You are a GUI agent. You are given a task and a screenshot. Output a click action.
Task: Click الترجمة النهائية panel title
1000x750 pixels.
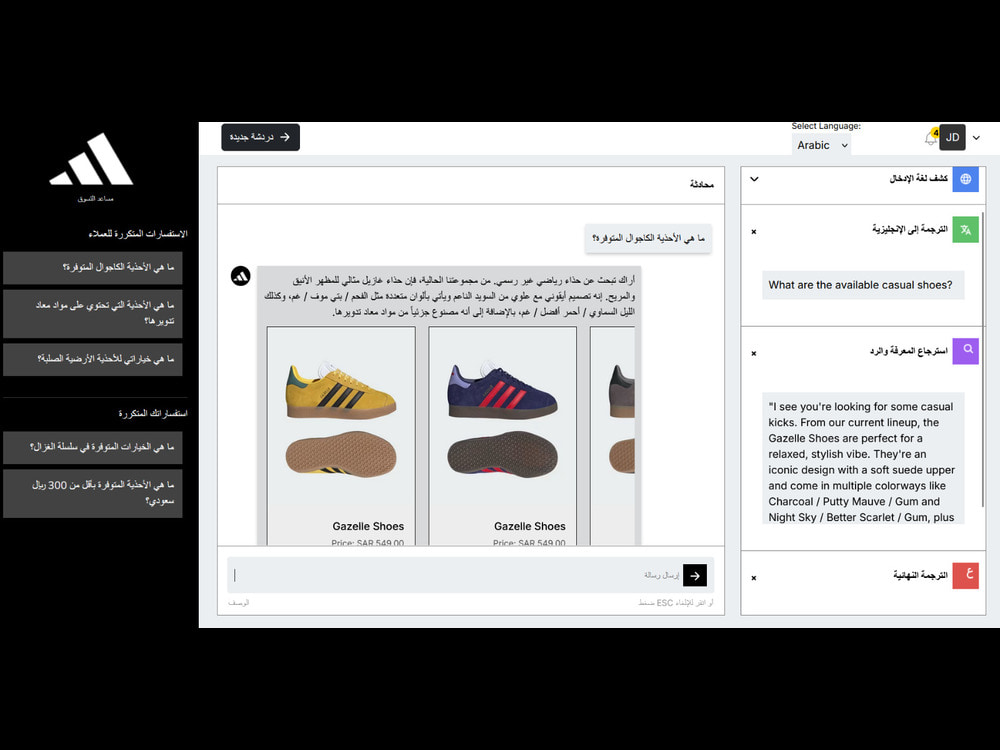click(x=920, y=575)
